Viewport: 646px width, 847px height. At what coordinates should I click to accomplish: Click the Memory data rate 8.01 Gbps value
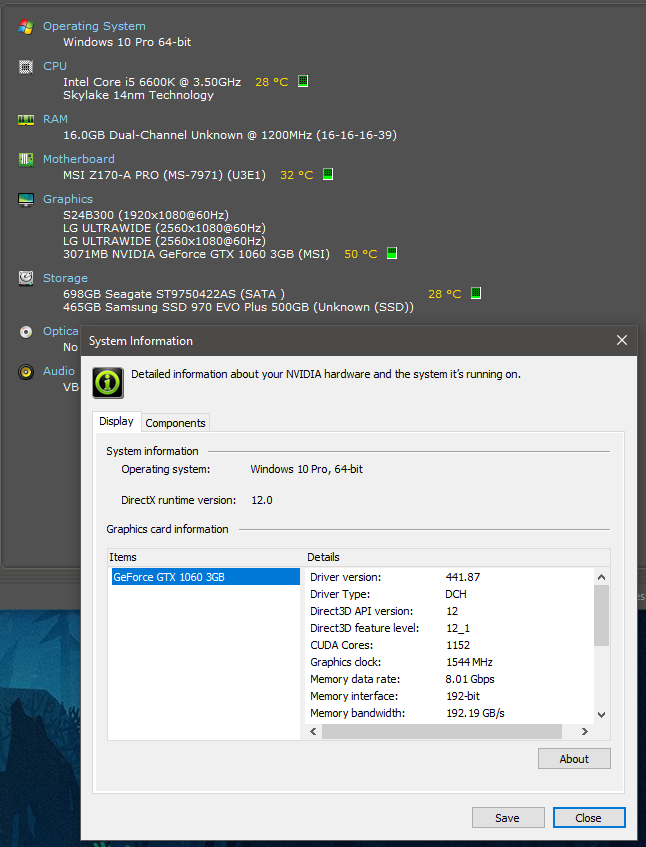(x=470, y=679)
